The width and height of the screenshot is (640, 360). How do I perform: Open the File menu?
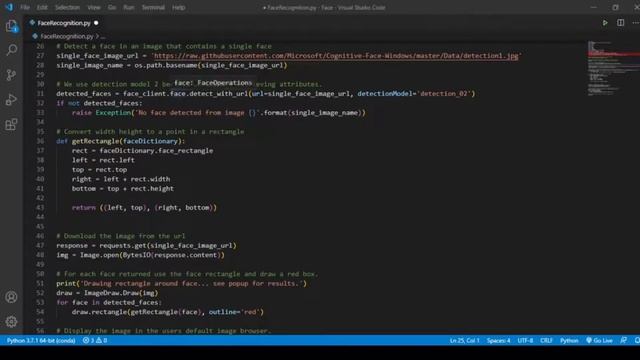click(x=25, y=7)
